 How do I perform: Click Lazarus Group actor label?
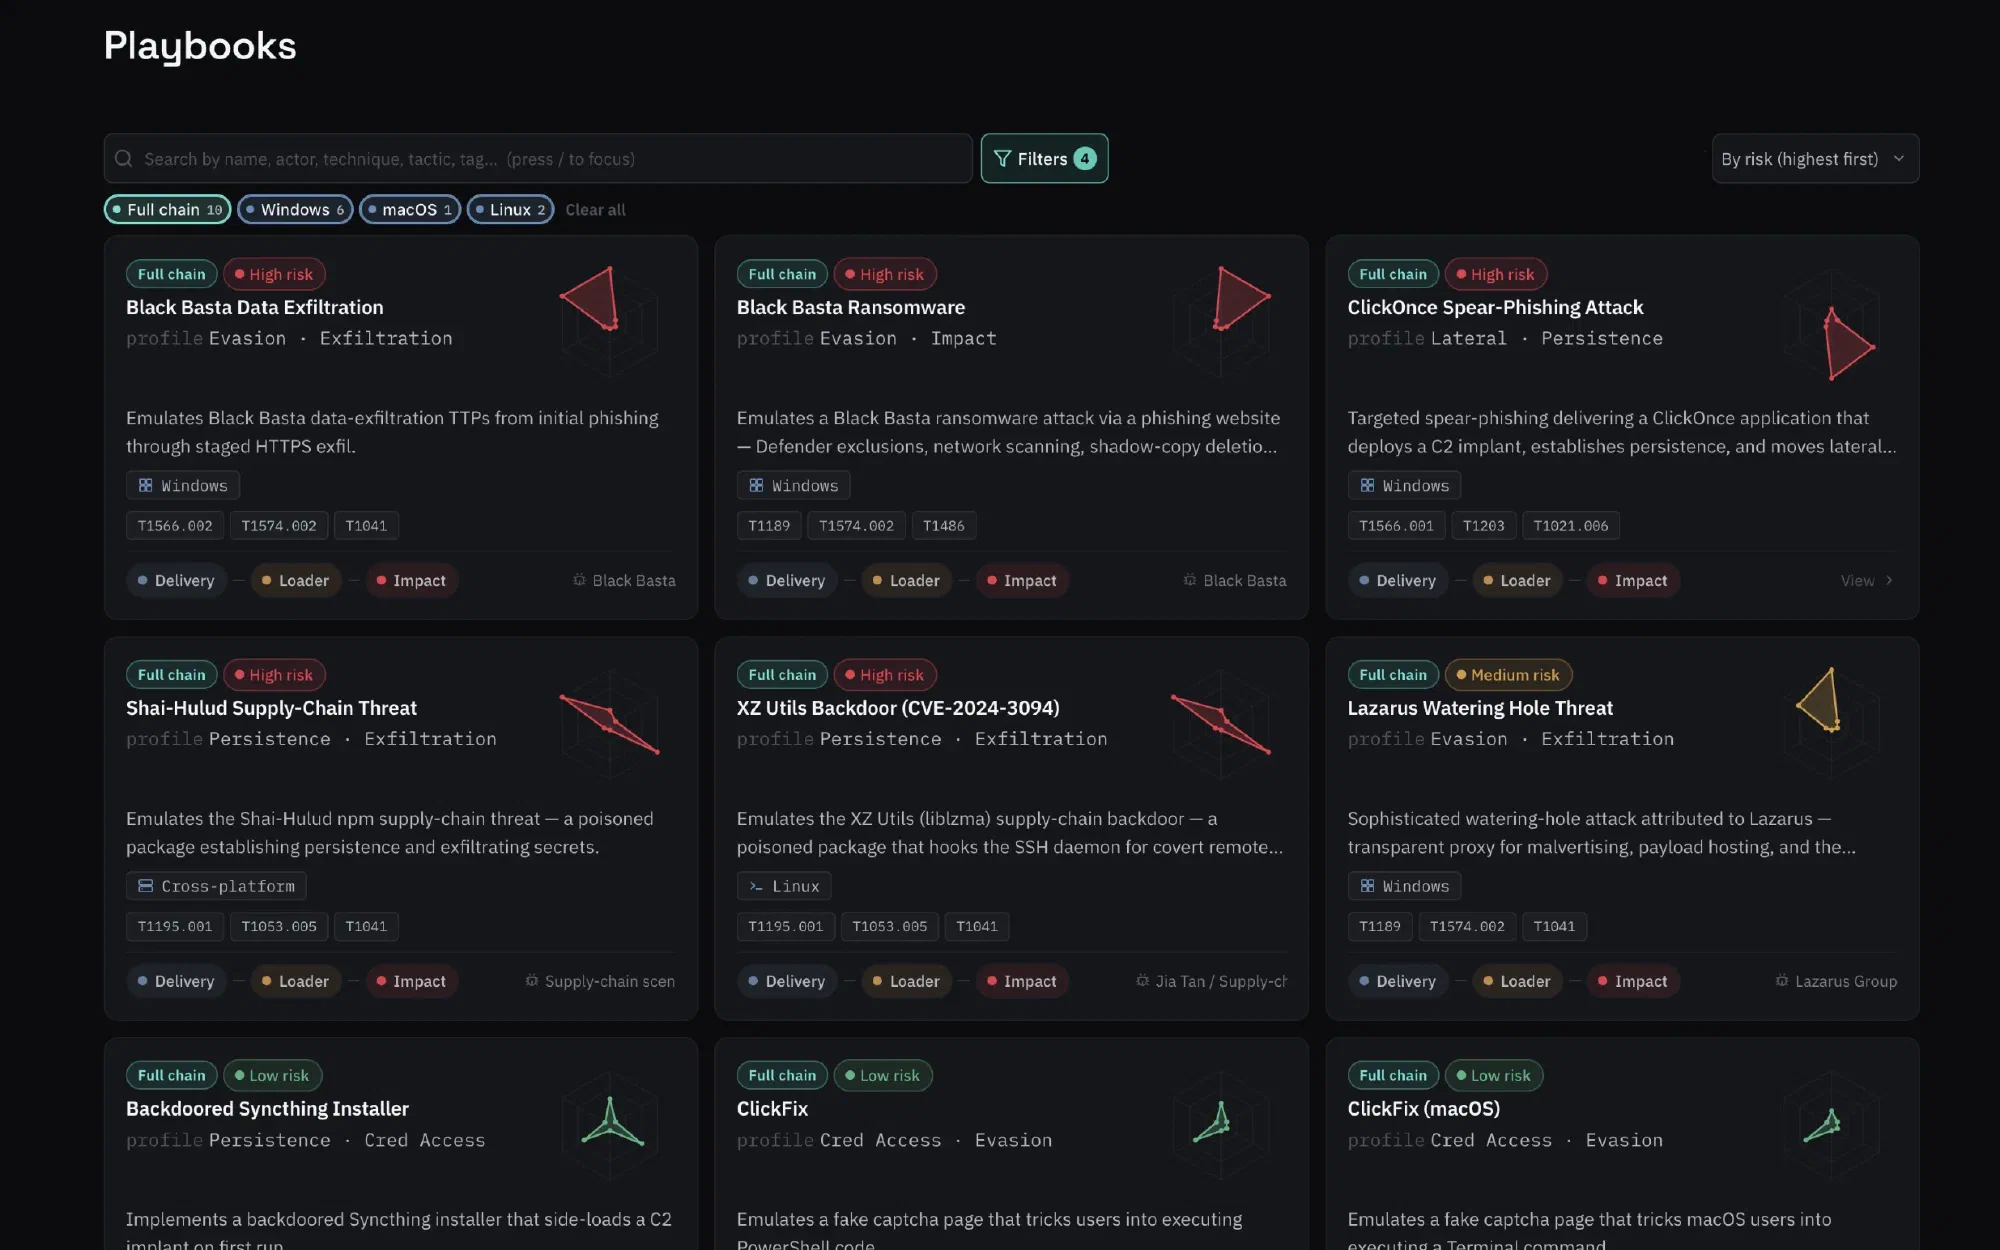tap(1846, 981)
